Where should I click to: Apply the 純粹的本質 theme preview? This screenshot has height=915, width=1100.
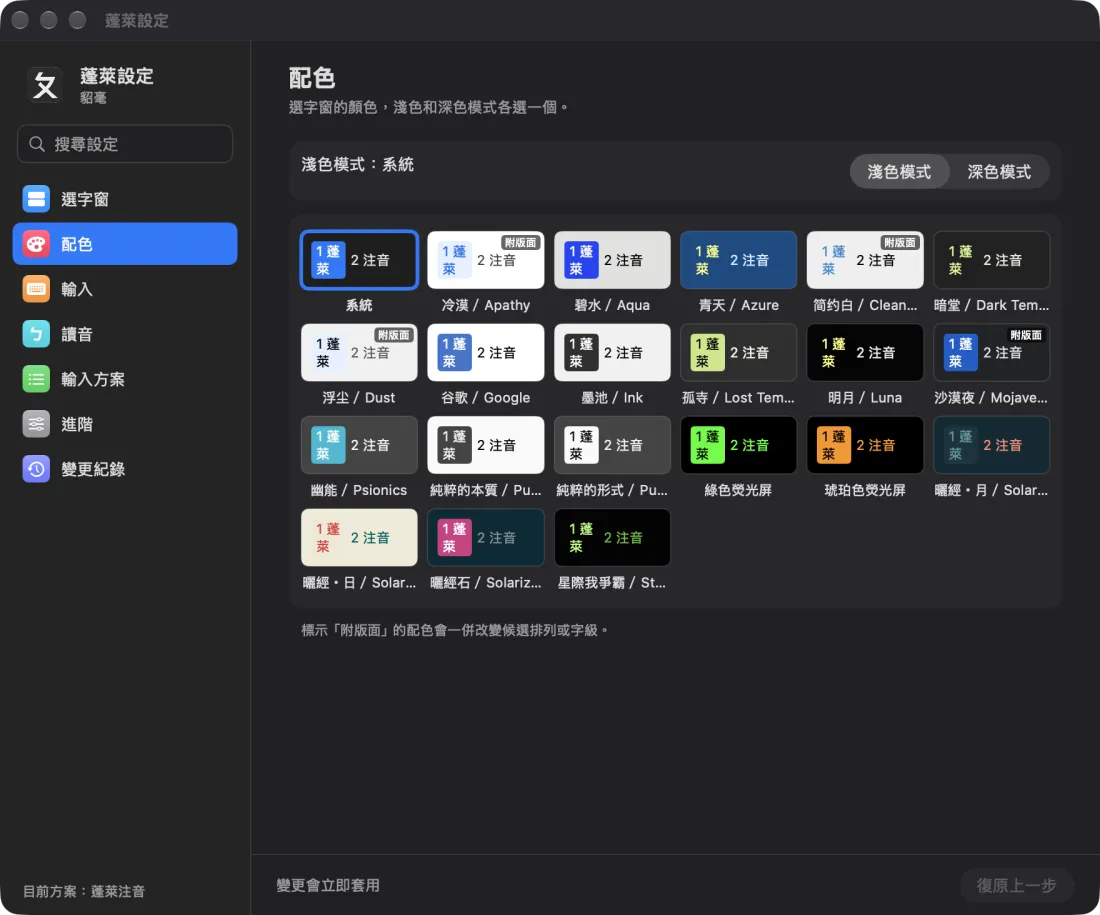(x=485, y=445)
